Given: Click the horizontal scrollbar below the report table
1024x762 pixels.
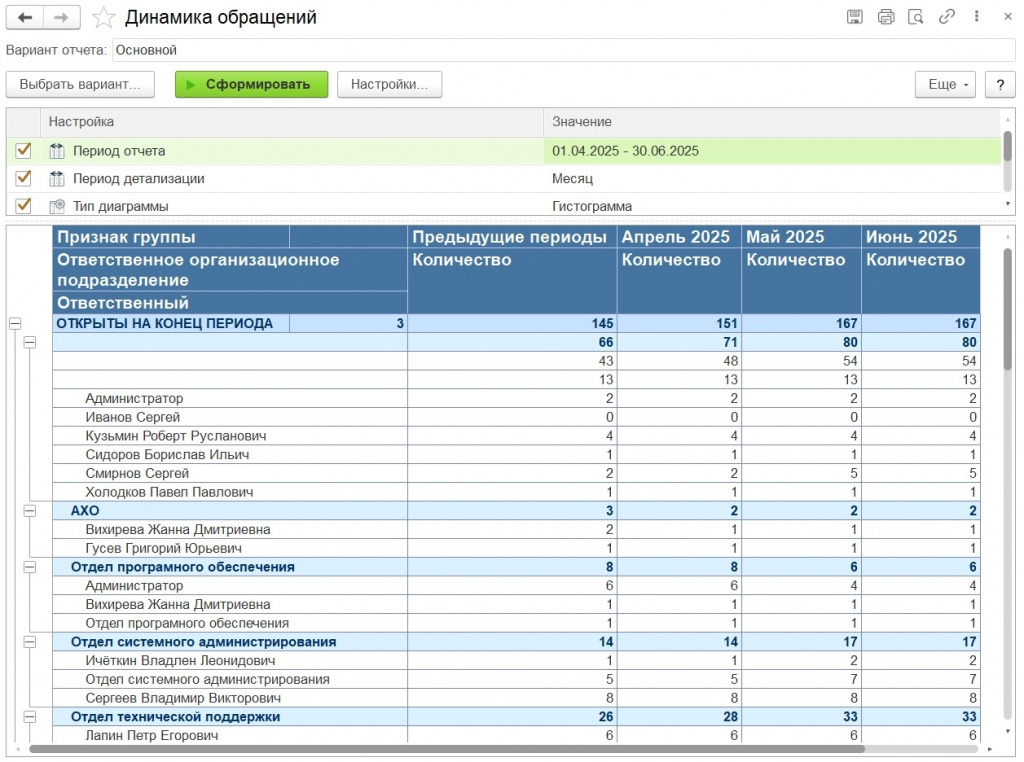Looking at the screenshot, I should (446, 748).
